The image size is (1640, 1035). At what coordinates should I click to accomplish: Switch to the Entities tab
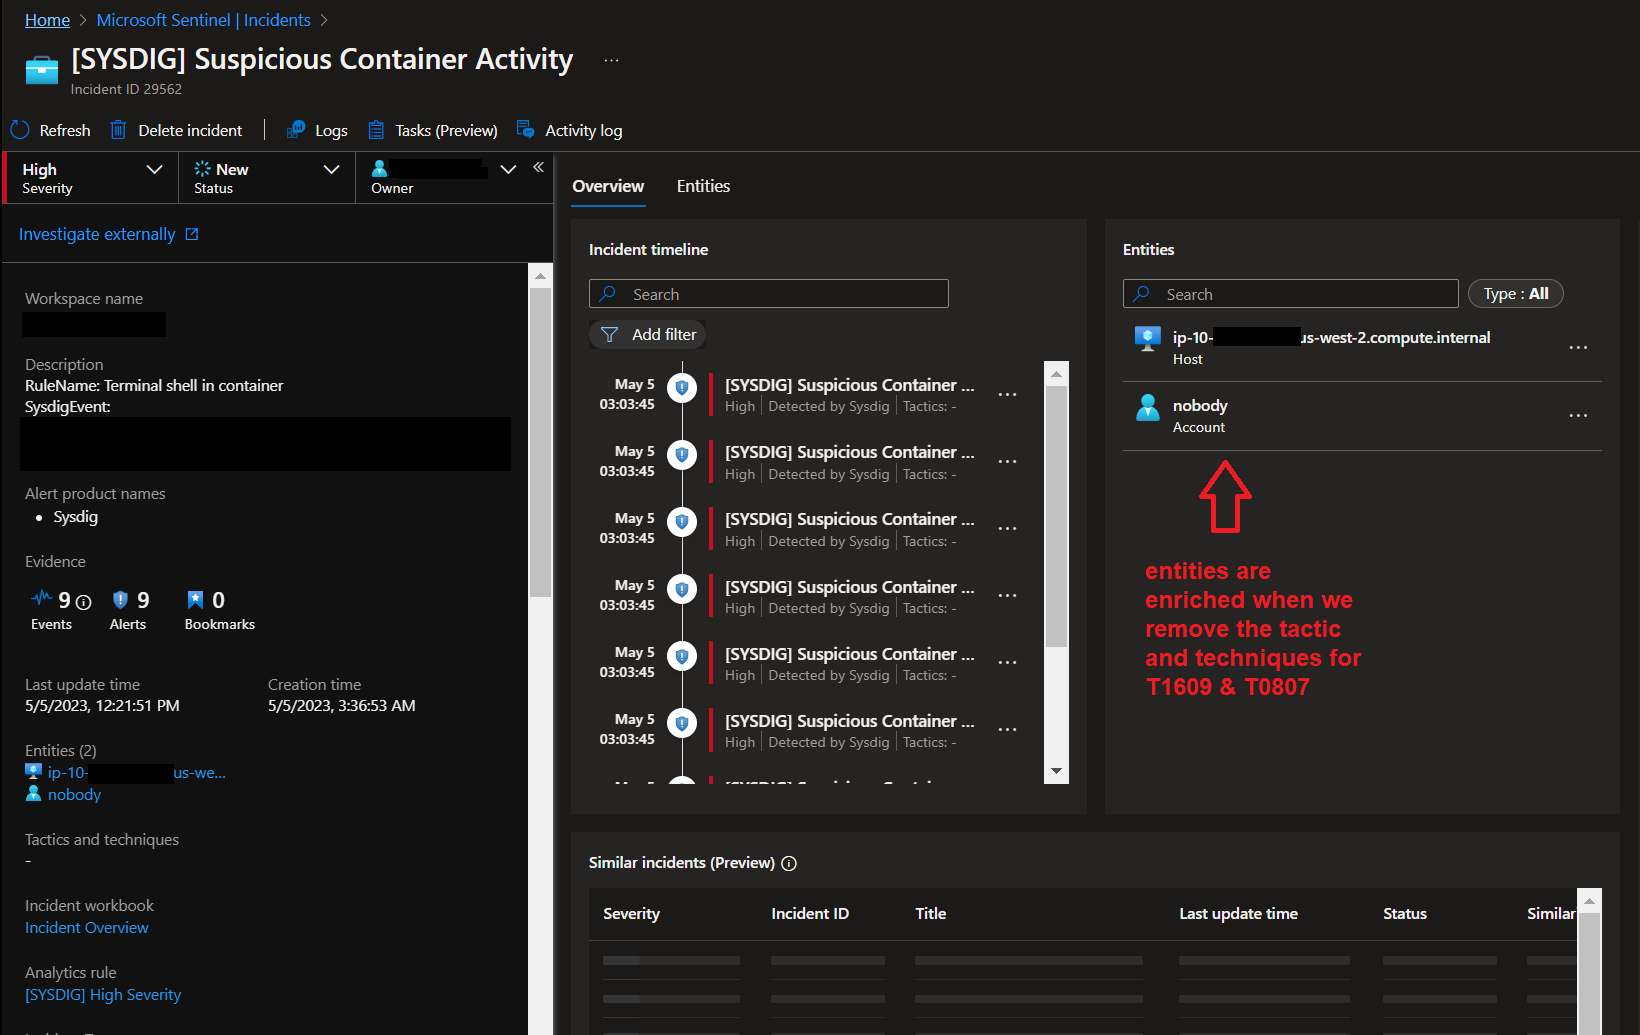[703, 186]
